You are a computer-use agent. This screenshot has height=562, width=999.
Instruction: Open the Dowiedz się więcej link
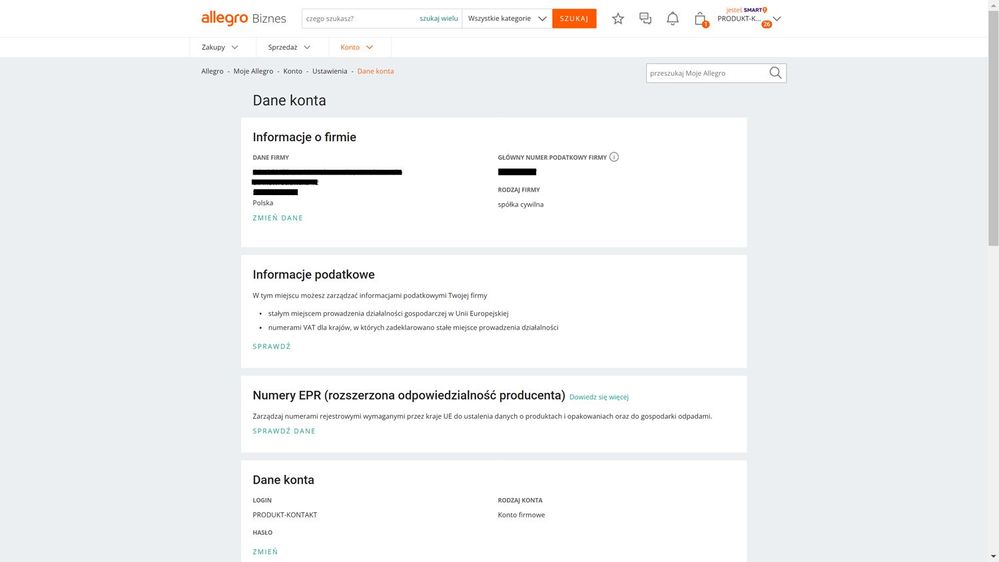point(599,397)
